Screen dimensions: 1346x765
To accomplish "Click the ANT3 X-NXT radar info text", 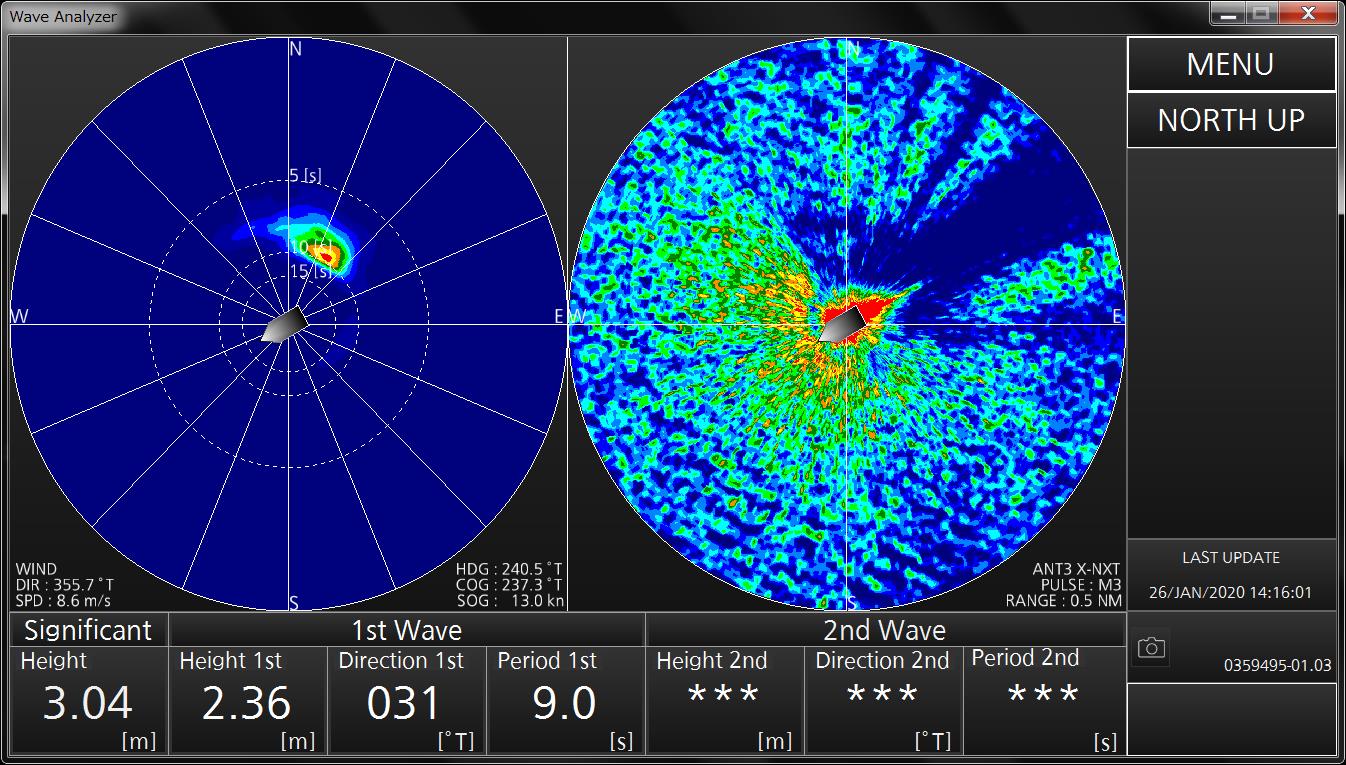I will [x=1064, y=585].
